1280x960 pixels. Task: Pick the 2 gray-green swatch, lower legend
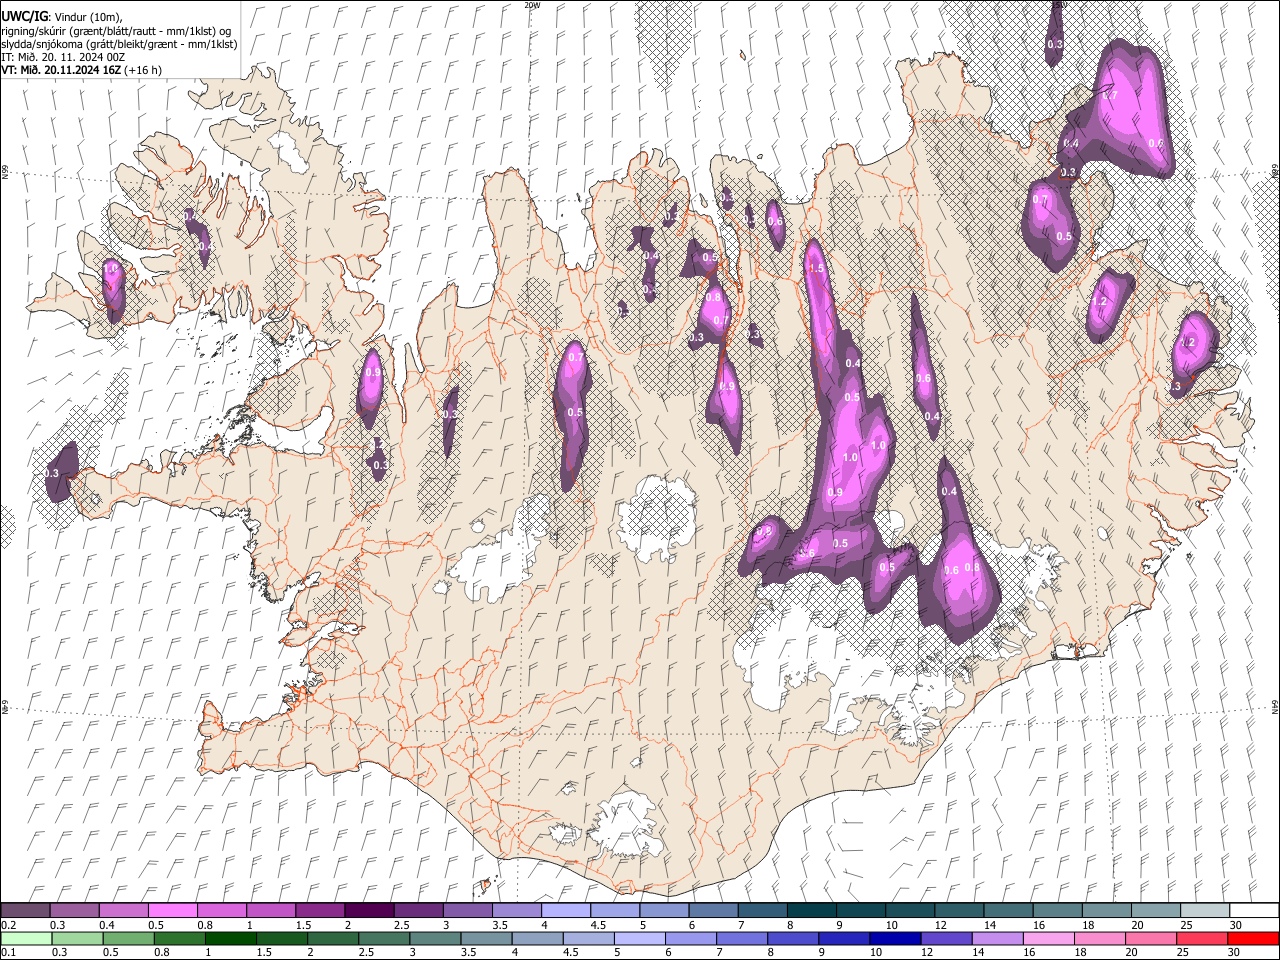tap(333, 938)
